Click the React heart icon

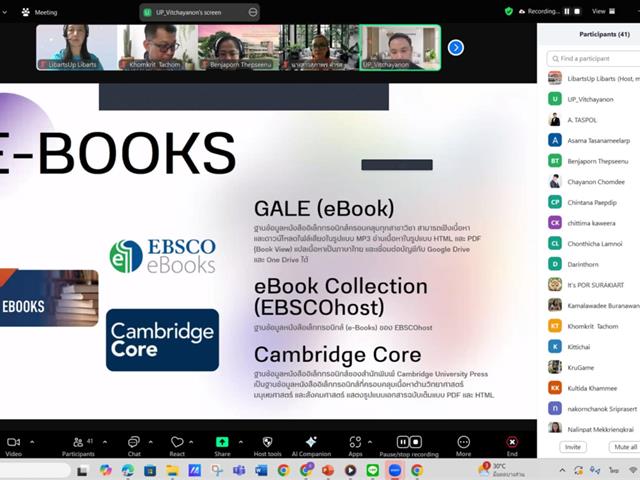click(x=177, y=442)
